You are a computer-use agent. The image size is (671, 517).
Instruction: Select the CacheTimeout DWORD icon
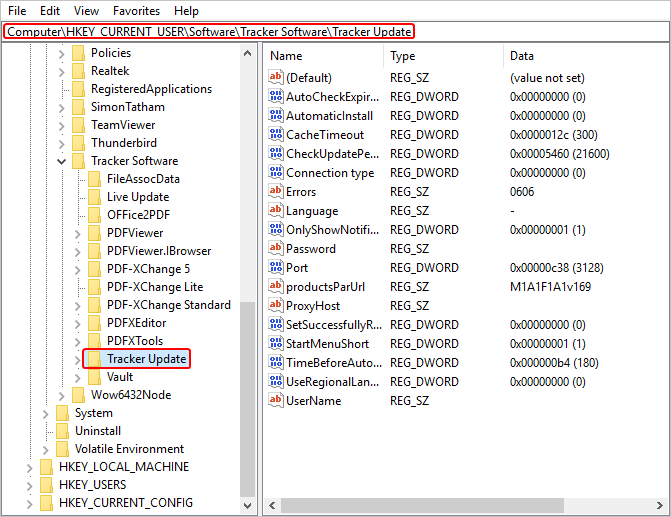coord(276,134)
